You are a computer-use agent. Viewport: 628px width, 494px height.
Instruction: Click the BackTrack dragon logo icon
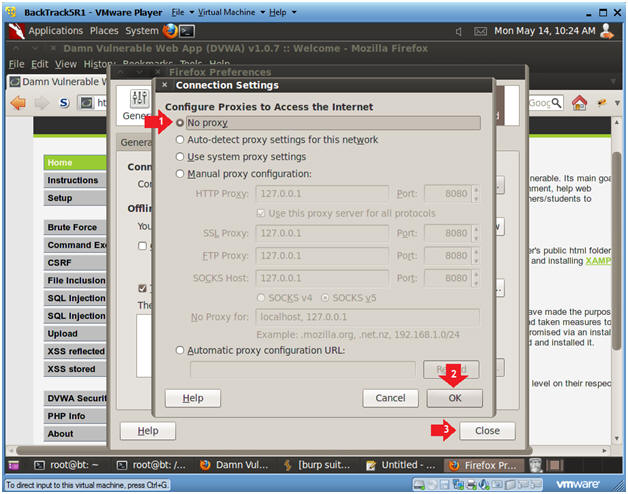[16, 31]
